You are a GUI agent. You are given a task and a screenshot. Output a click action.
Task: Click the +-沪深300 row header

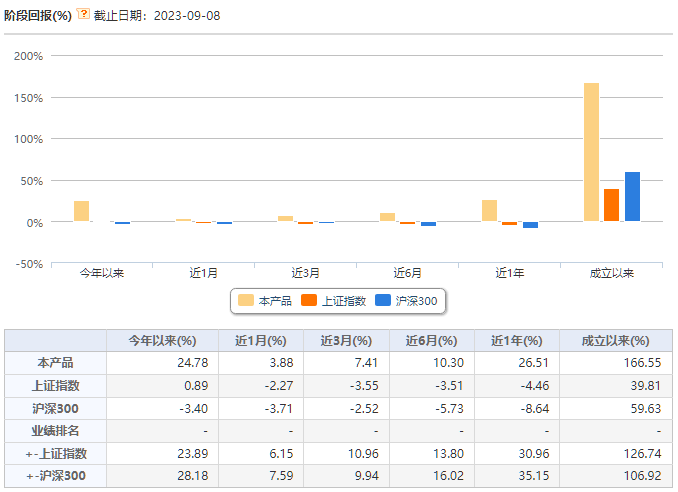click(x=55, y=476)
